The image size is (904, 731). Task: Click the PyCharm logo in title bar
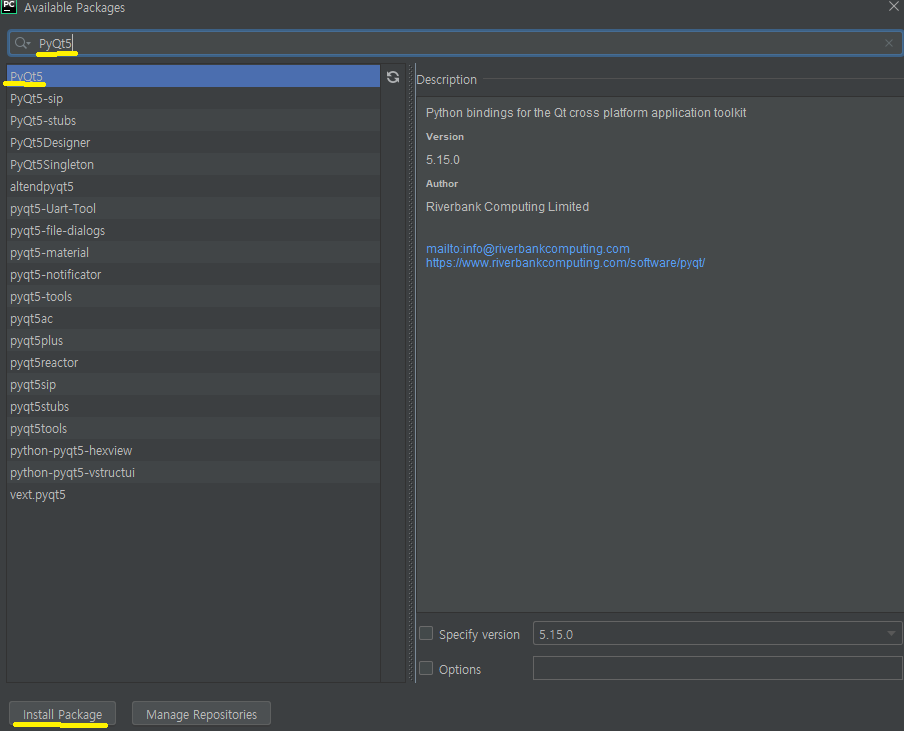(9, 7)
